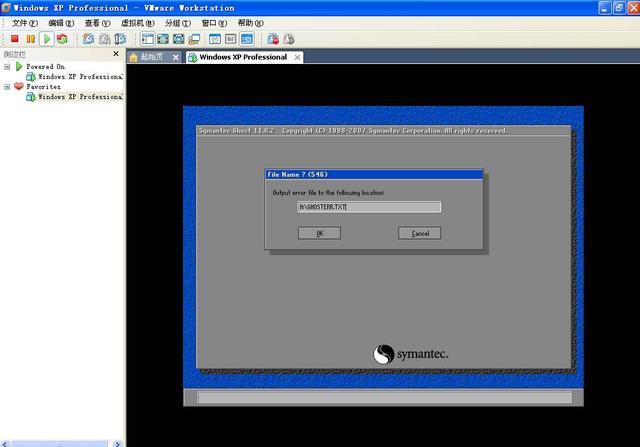640x447 pixels.
Task: Collapse the Favorites tree group
Action: tap(7, 87)
